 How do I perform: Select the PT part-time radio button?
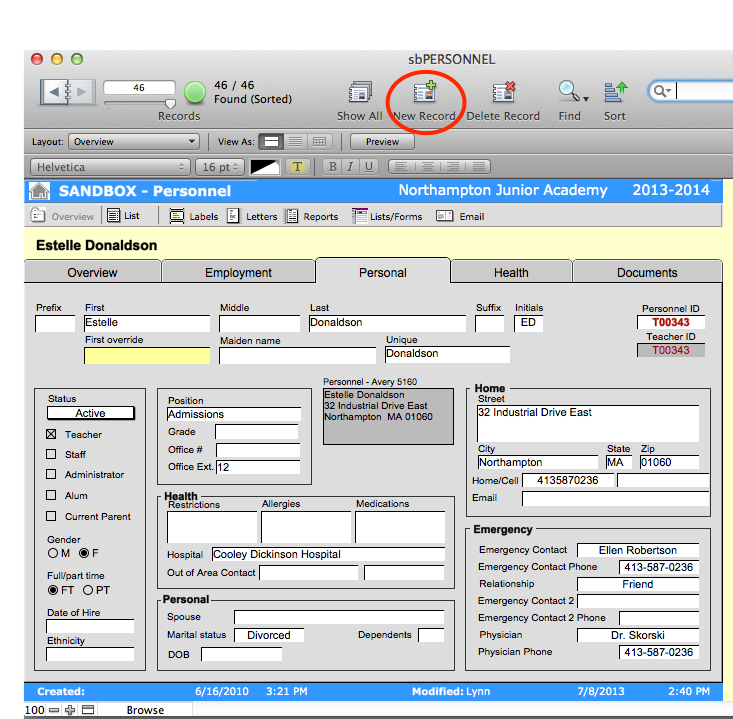click(88, 590)
